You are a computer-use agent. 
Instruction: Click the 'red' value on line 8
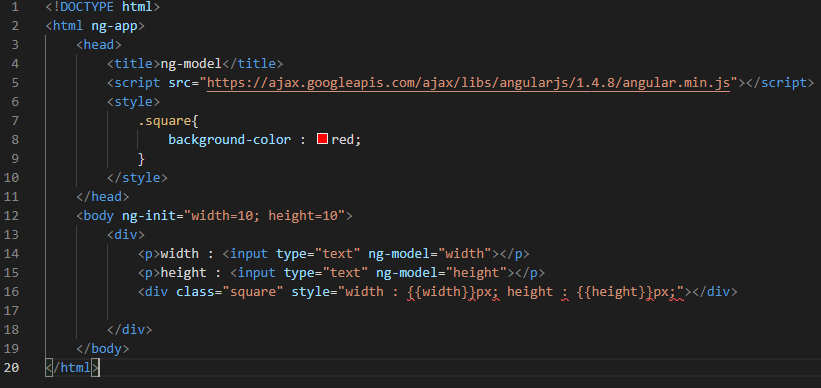tap(342, 140)
